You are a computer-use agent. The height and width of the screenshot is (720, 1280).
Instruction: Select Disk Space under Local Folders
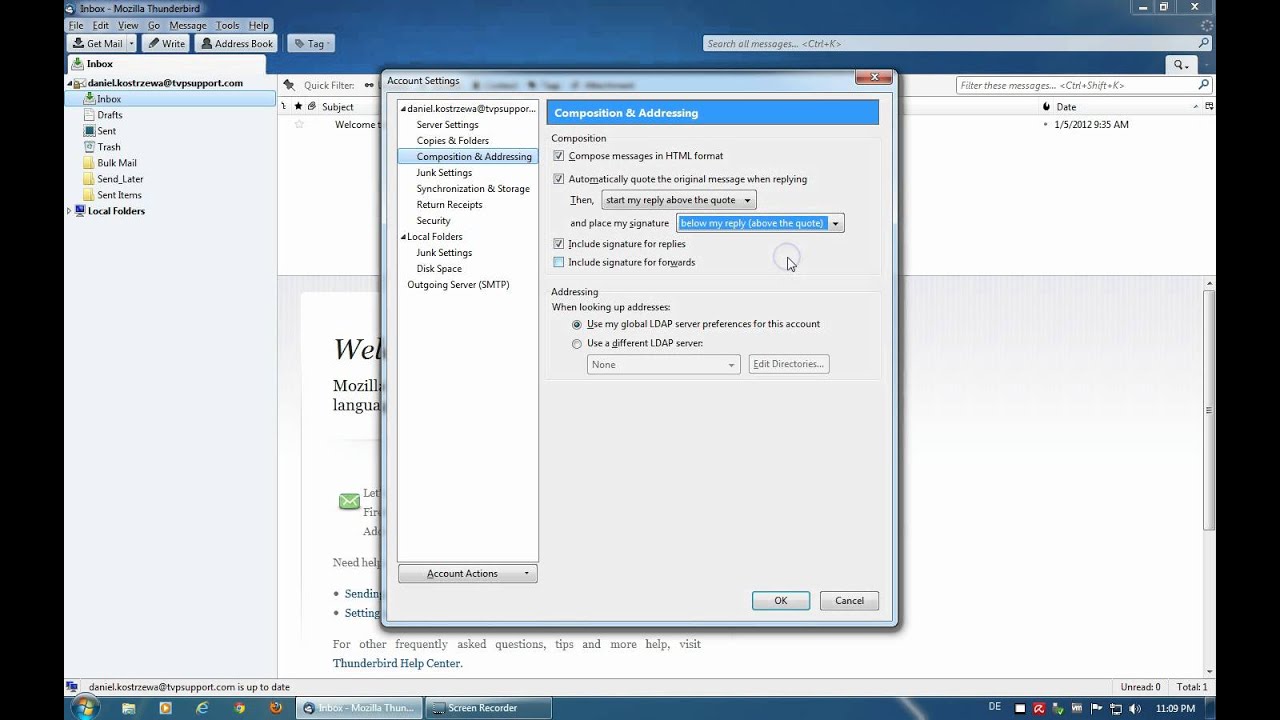(439, 269)
